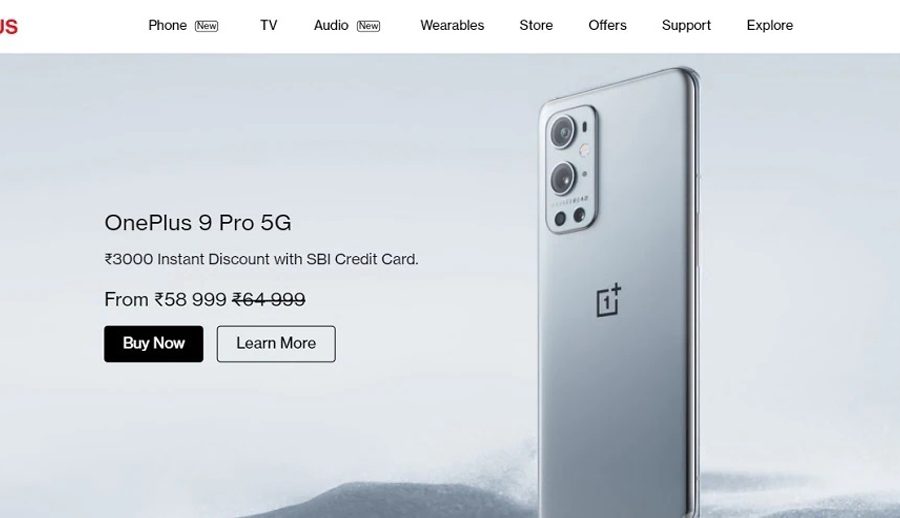Viewport: 900px width, 518px height.
Task: Click the New badge beside Phone
Action: pyautogui.click(x=207, y=26)
